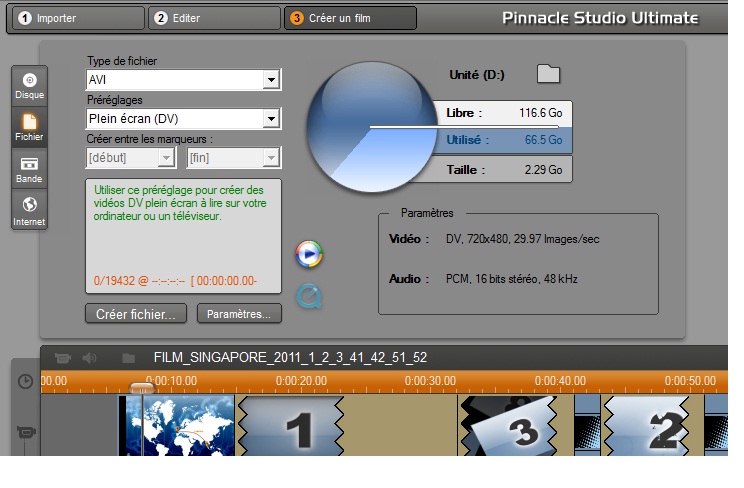Click the Unité (D:) label
Screen dimensions: 744x488
[x=477, y=75]
